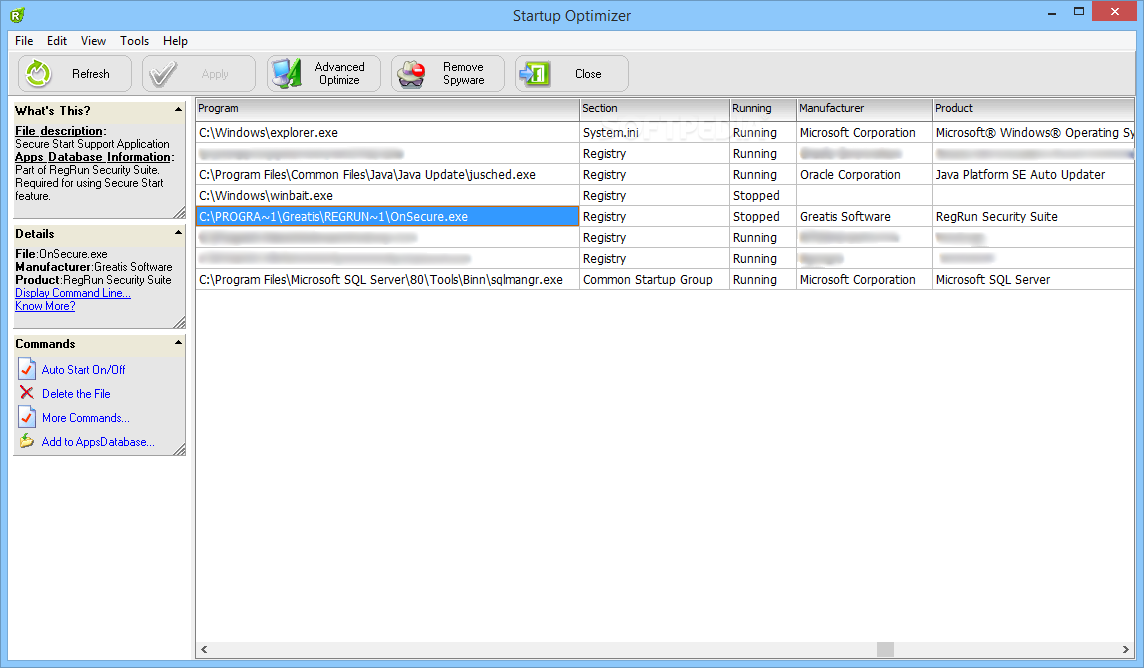The width and height of the screenshot is (1144, 668).
Task: Click the Auto Start On/Off command link
Action: coord(83,370)
